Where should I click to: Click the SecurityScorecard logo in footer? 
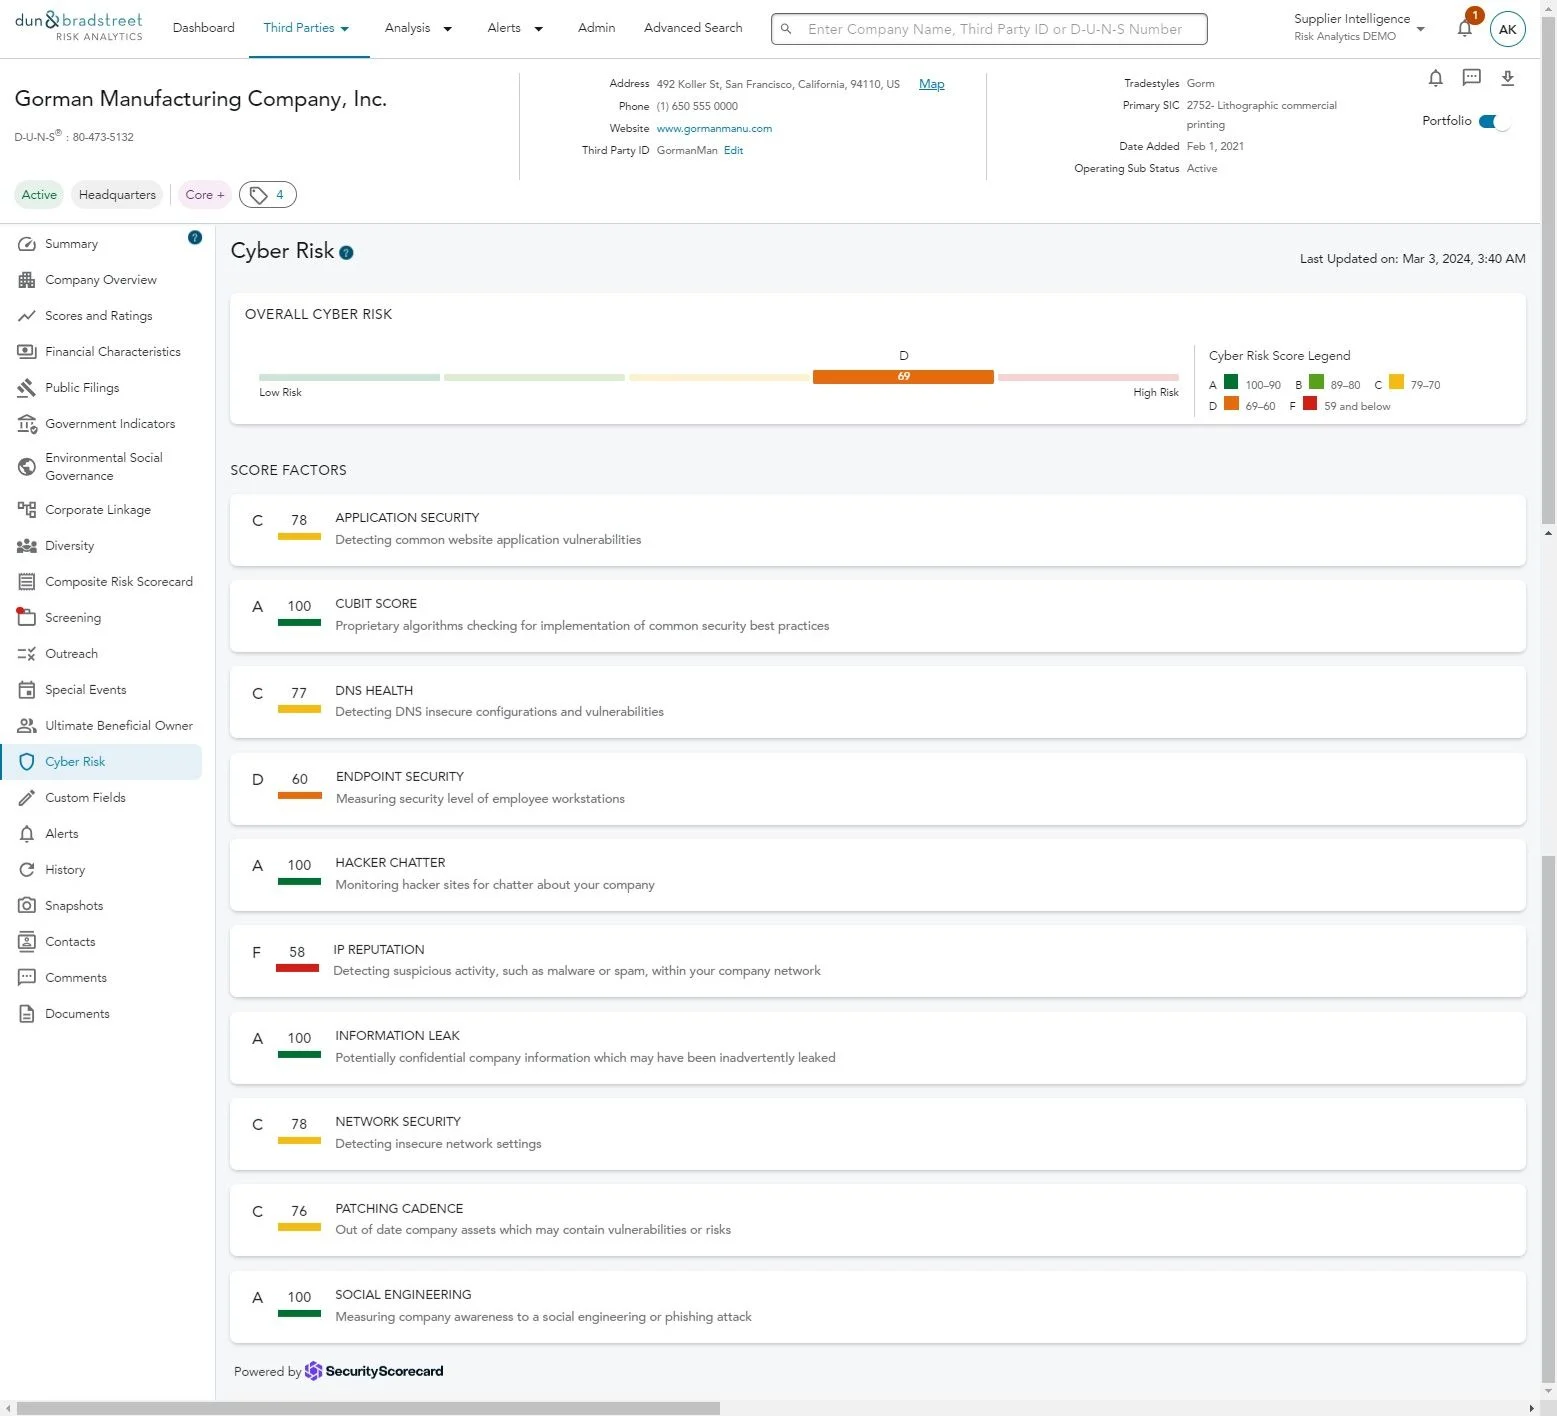(x=374, y=1371)
